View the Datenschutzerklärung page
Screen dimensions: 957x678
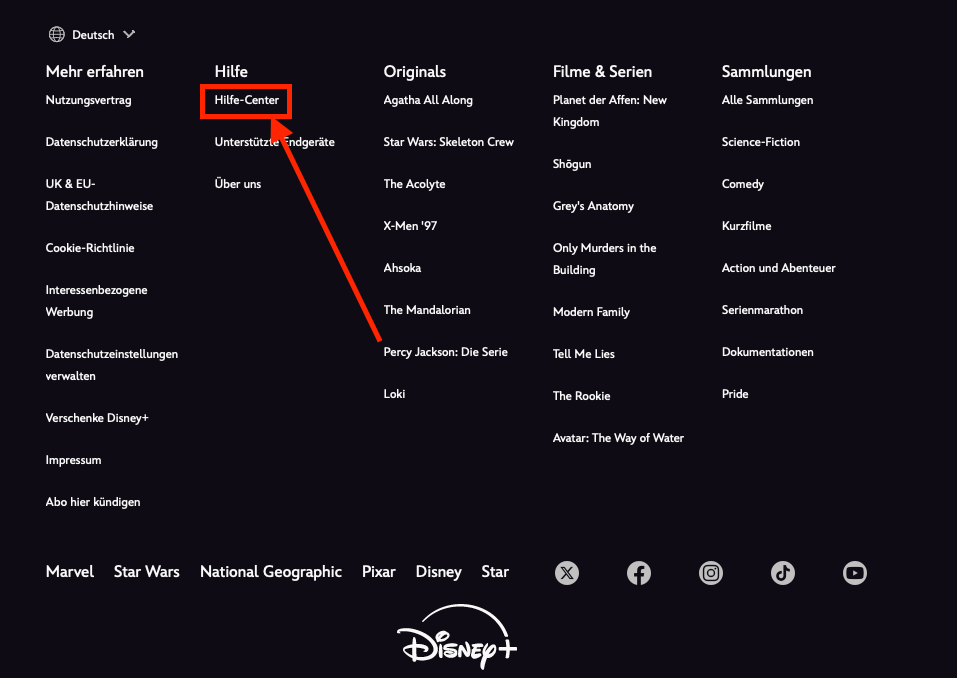[x=100, y=141]
